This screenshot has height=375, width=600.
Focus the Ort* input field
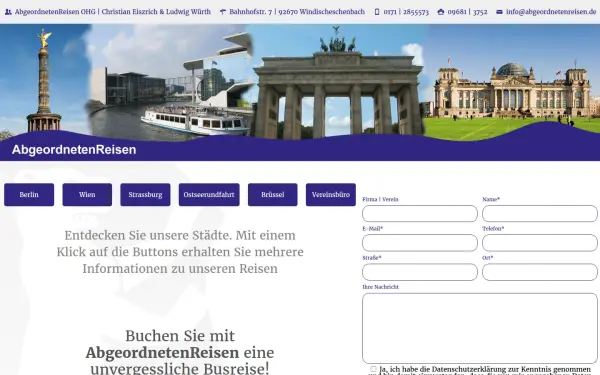pos(540,272)
